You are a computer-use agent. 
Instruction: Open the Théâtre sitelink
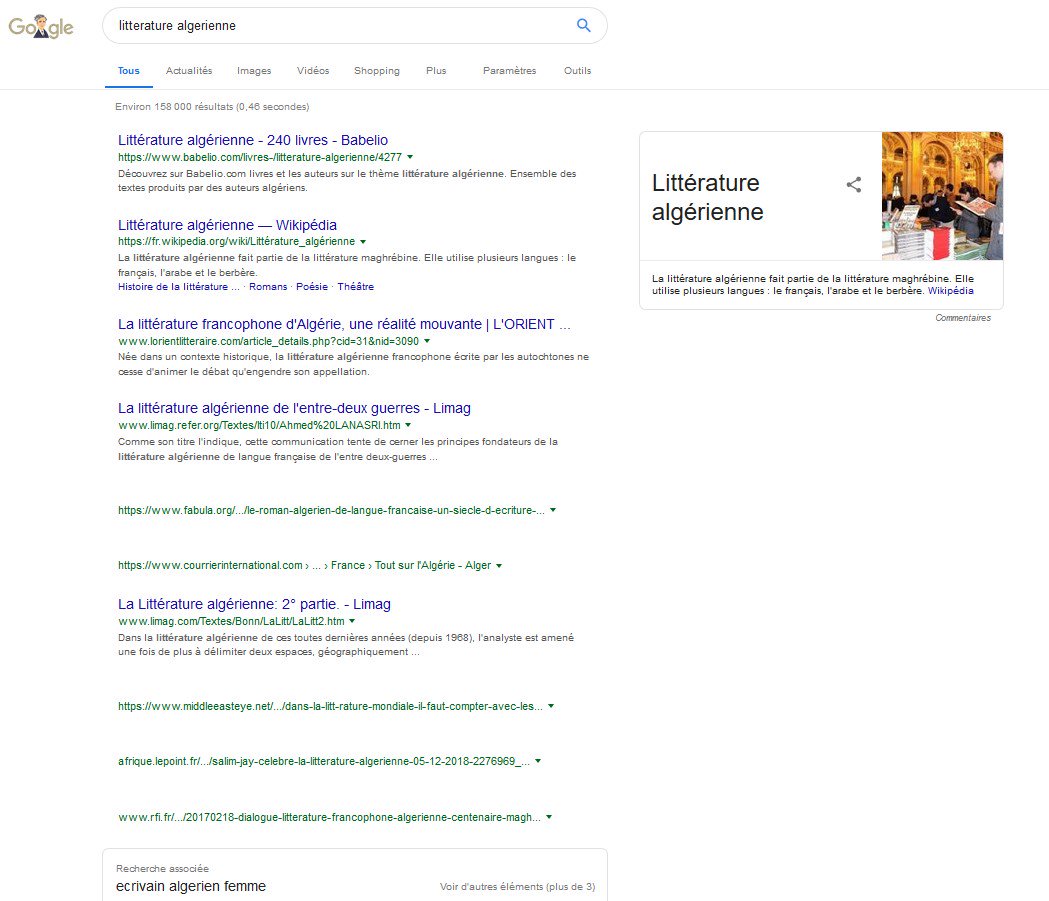[355, 286]
